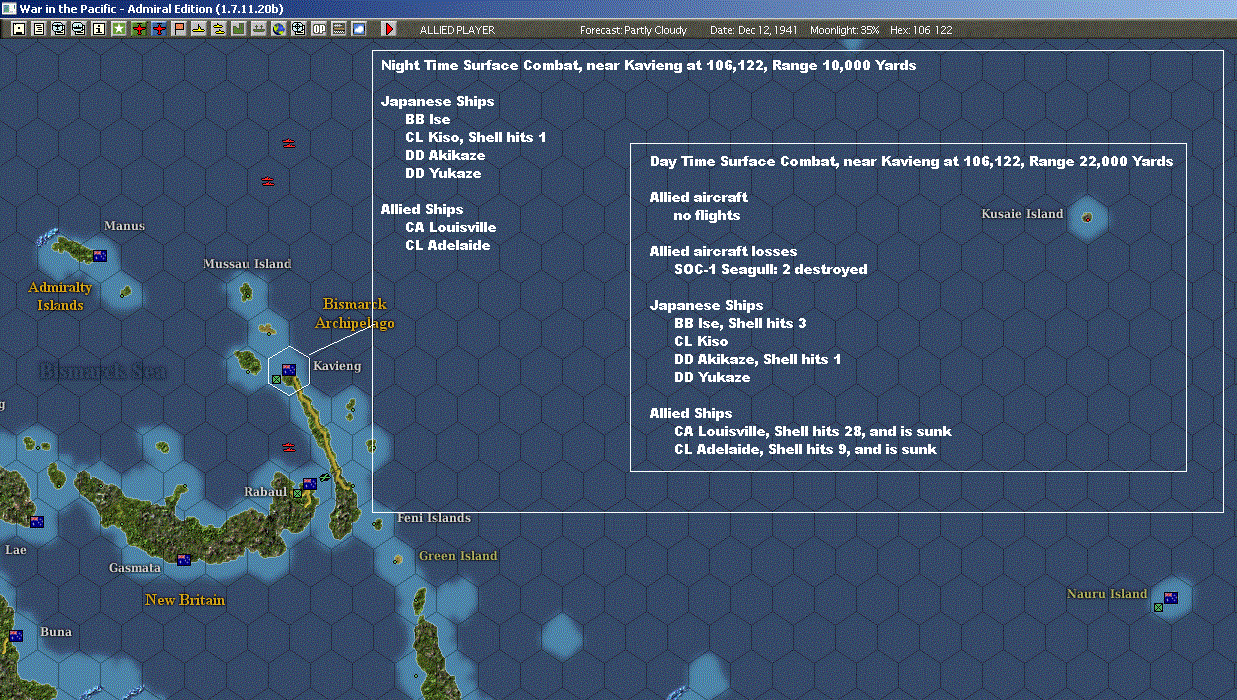This screenshot has height=700, width=1237.
Task: Click the Feni Islands map label
Action: (434, 518)
